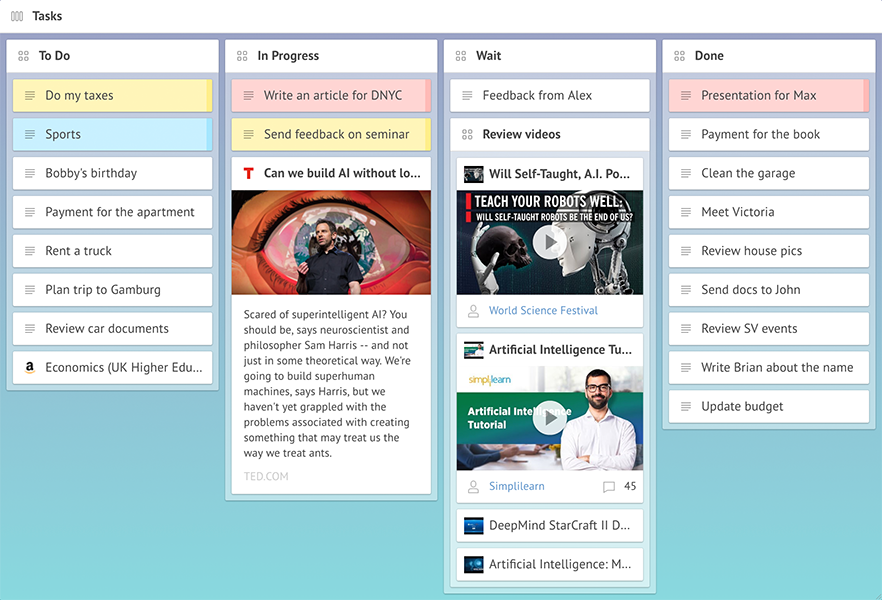Click note icon on Send feedback on seminar

[249, 134]
